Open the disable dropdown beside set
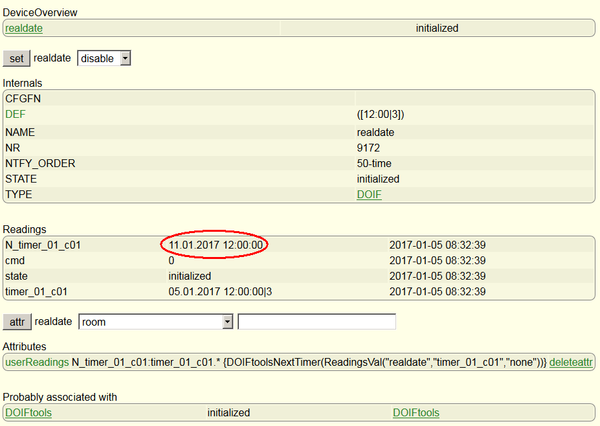Image resolution: width=600 pixels, height=426 pixels. tap(104, 58)
